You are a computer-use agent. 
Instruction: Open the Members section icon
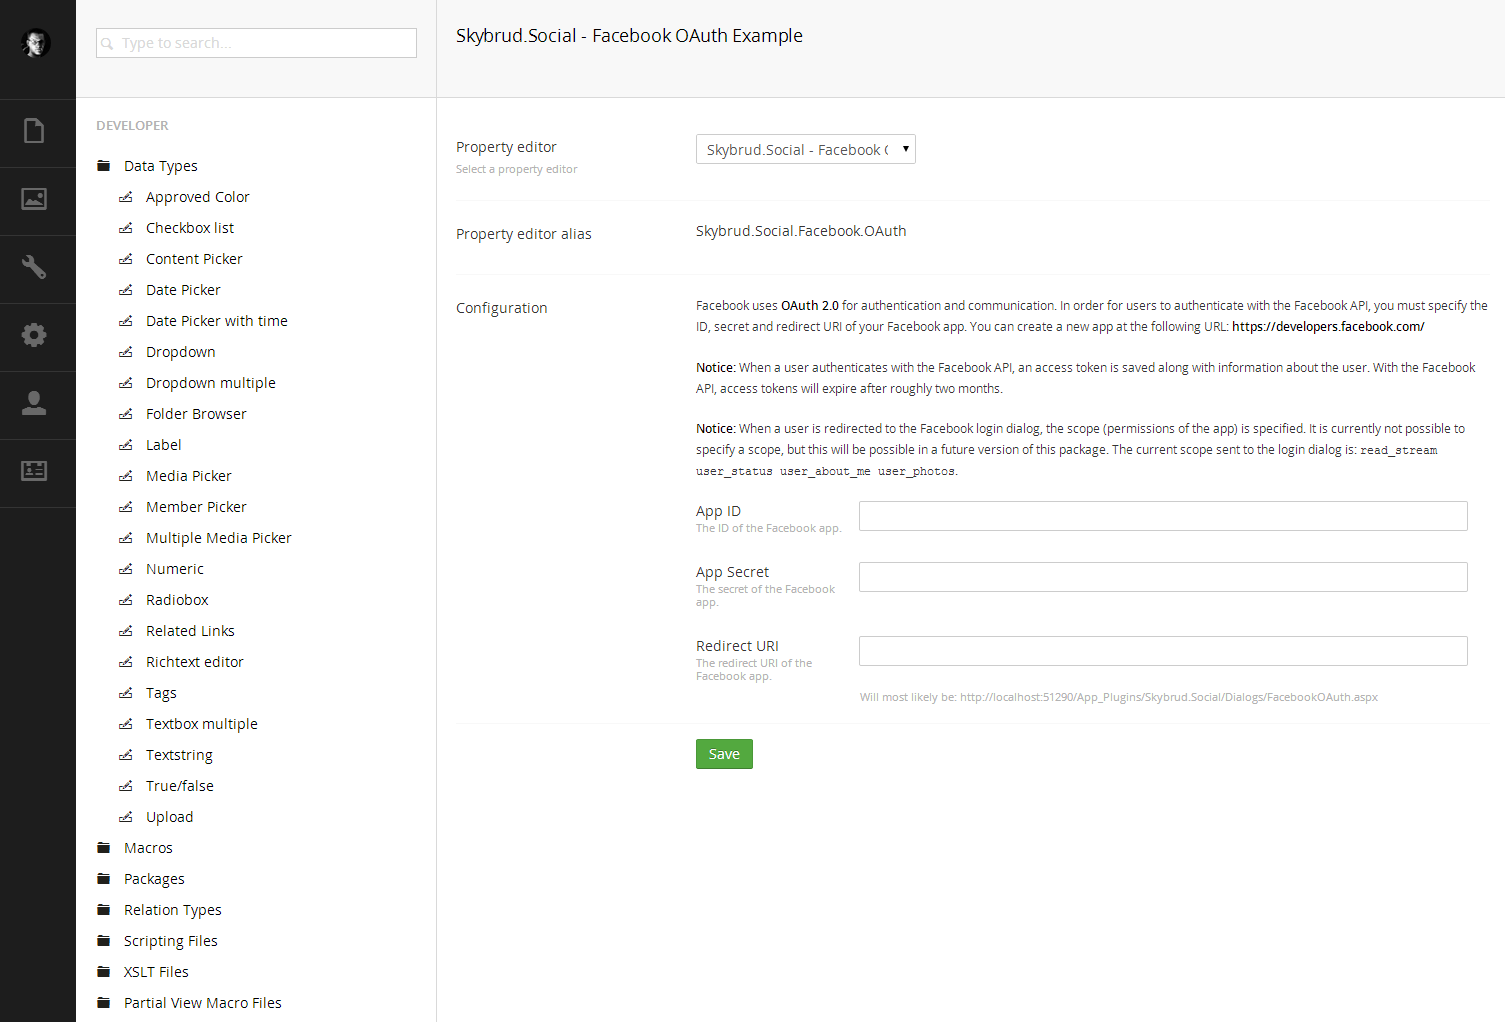[34, 471]
